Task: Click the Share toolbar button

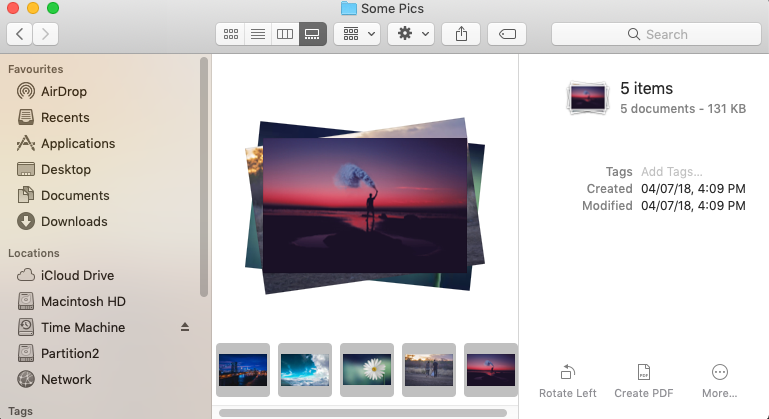Action: pos(461,34)
